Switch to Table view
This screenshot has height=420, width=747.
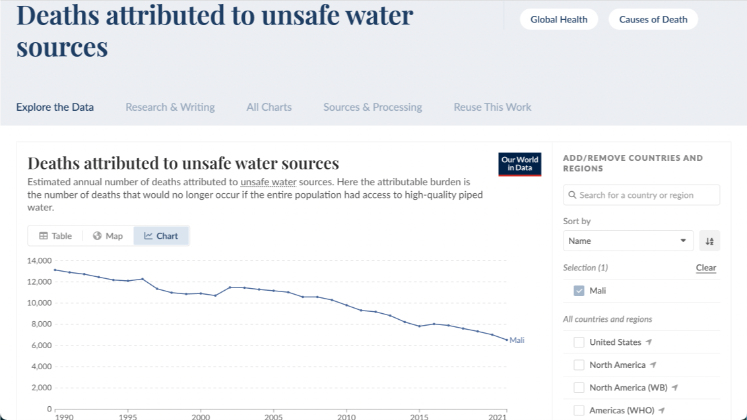click(56, 236)
